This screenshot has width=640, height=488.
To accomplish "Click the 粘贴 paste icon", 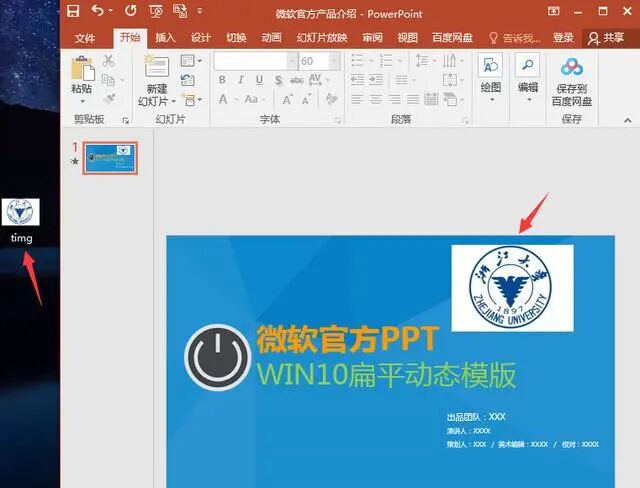I will pyautogui.click(x=82, y=68).
